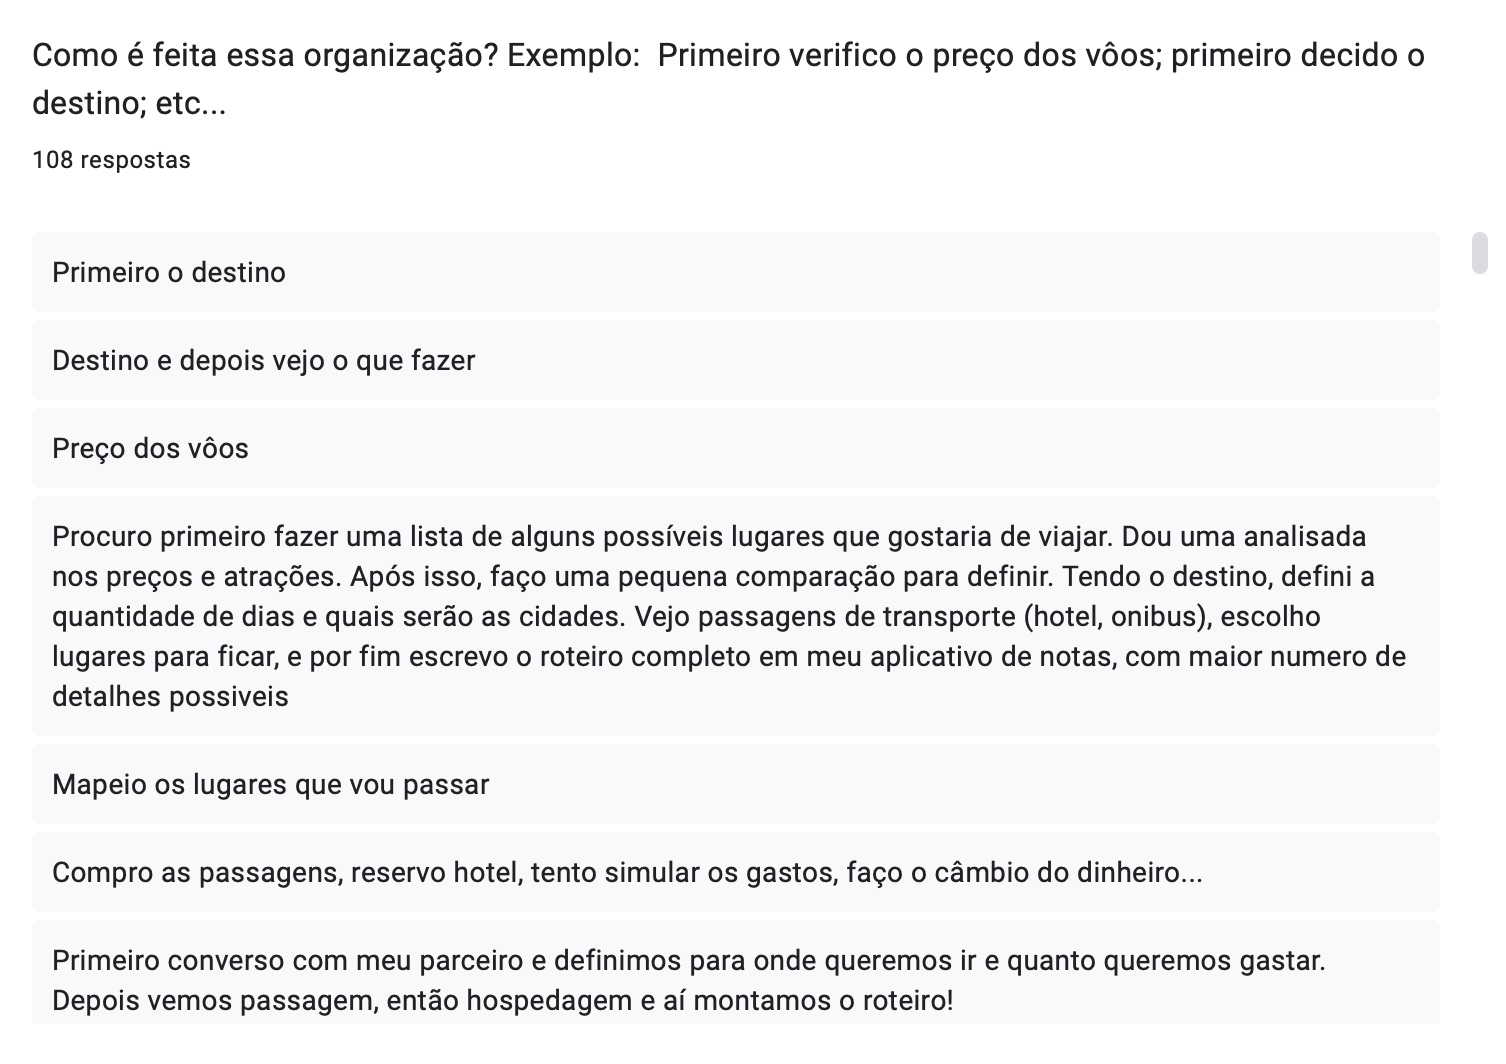Screen dimensions: 1506x1064
Task: Click the phrase 'quanto queremos gastar' in the last response
Action: click(x=1164, y=961)
